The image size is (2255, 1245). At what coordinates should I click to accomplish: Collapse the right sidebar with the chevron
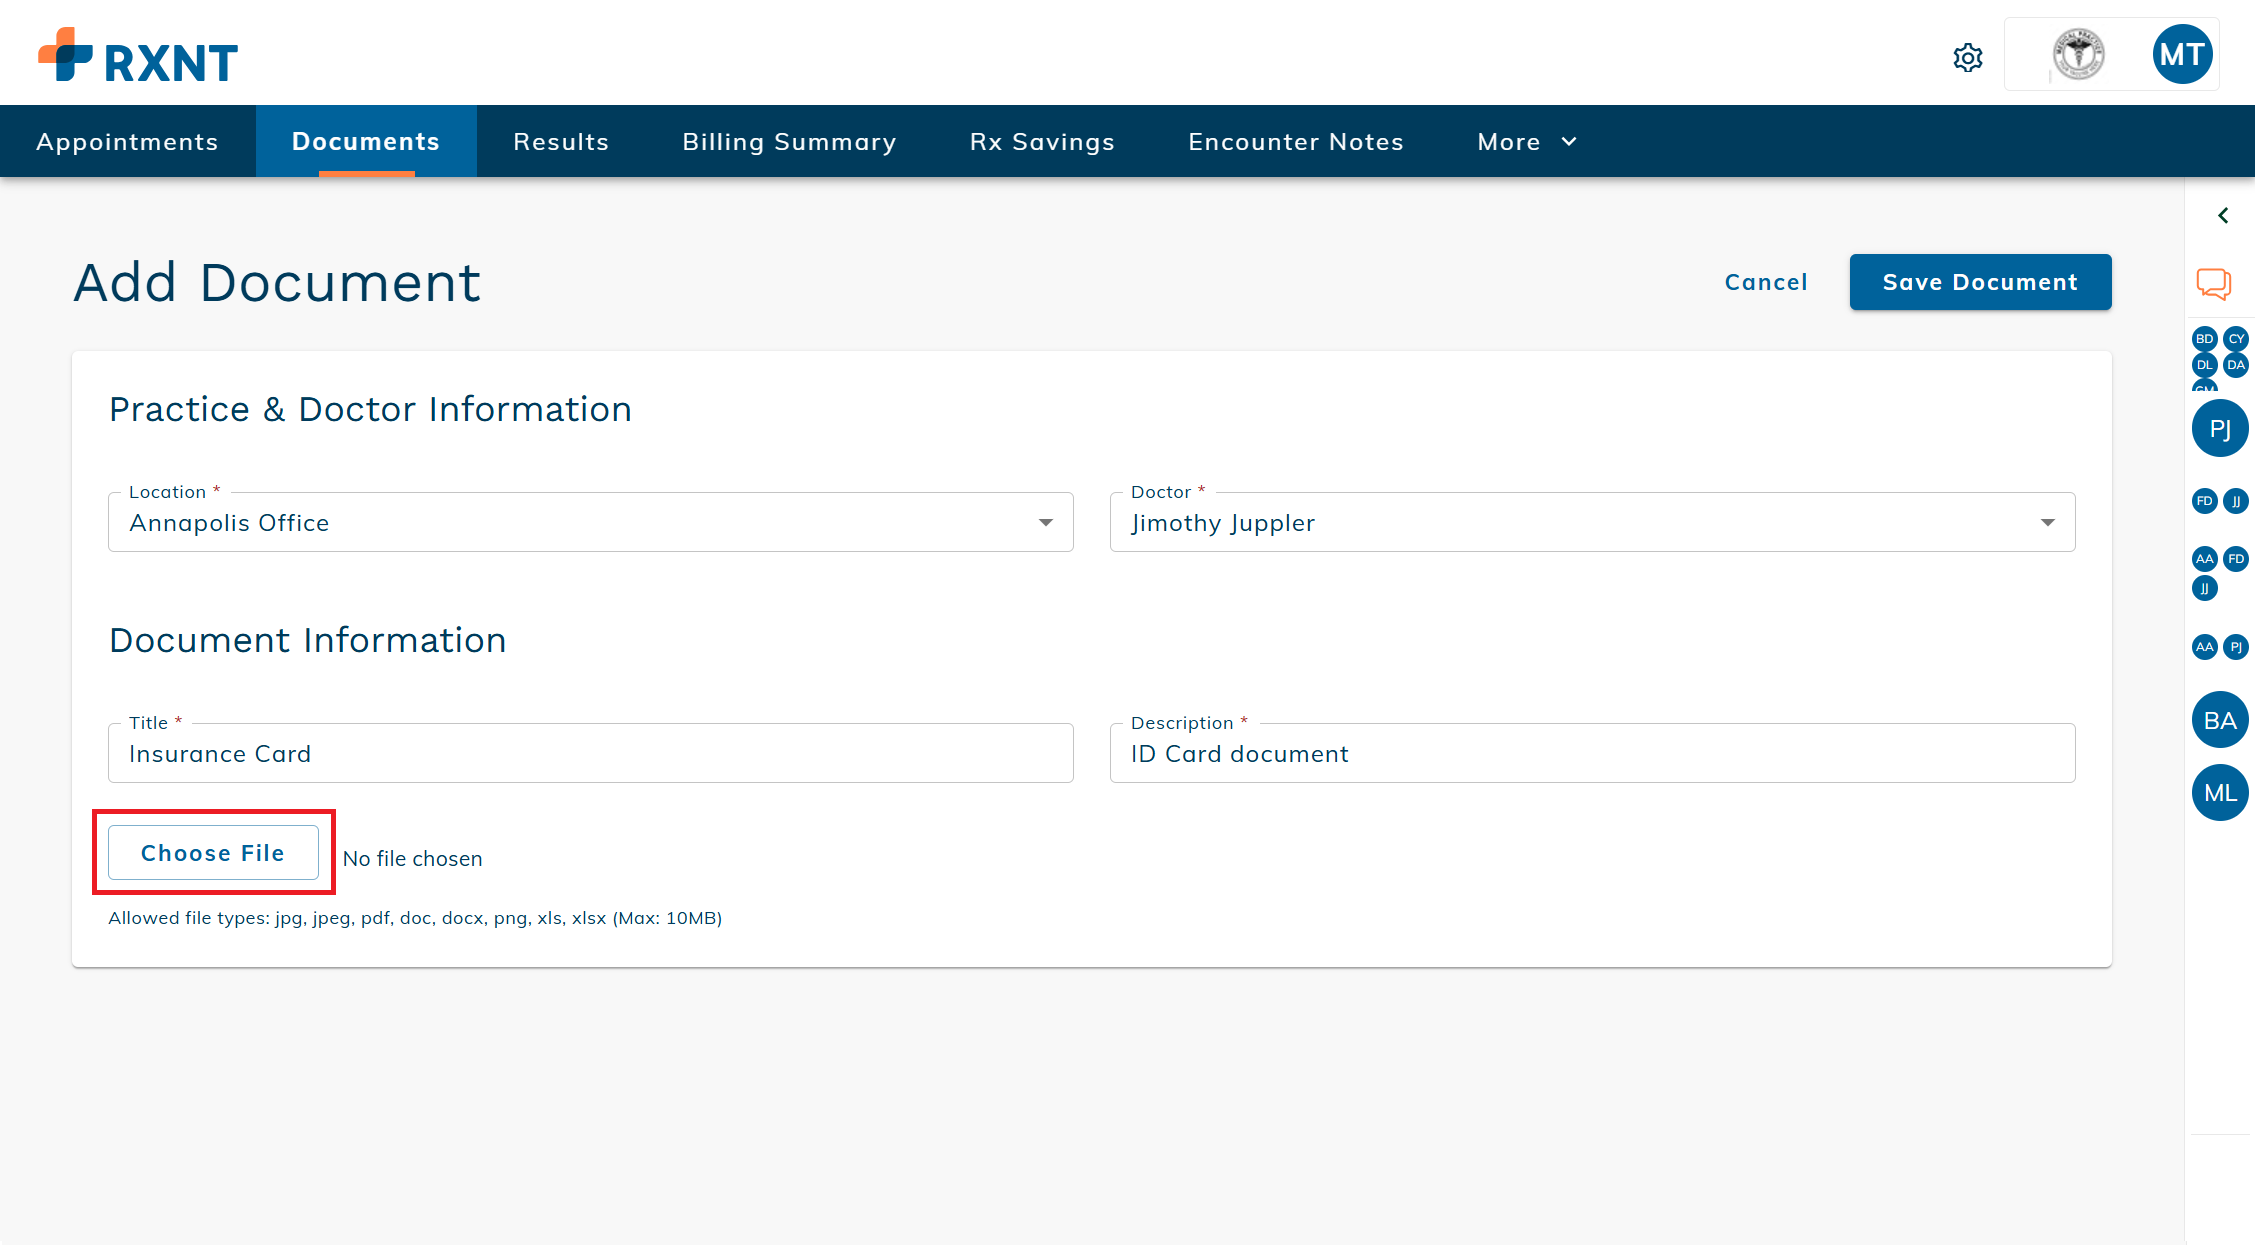coord(2223,215)
